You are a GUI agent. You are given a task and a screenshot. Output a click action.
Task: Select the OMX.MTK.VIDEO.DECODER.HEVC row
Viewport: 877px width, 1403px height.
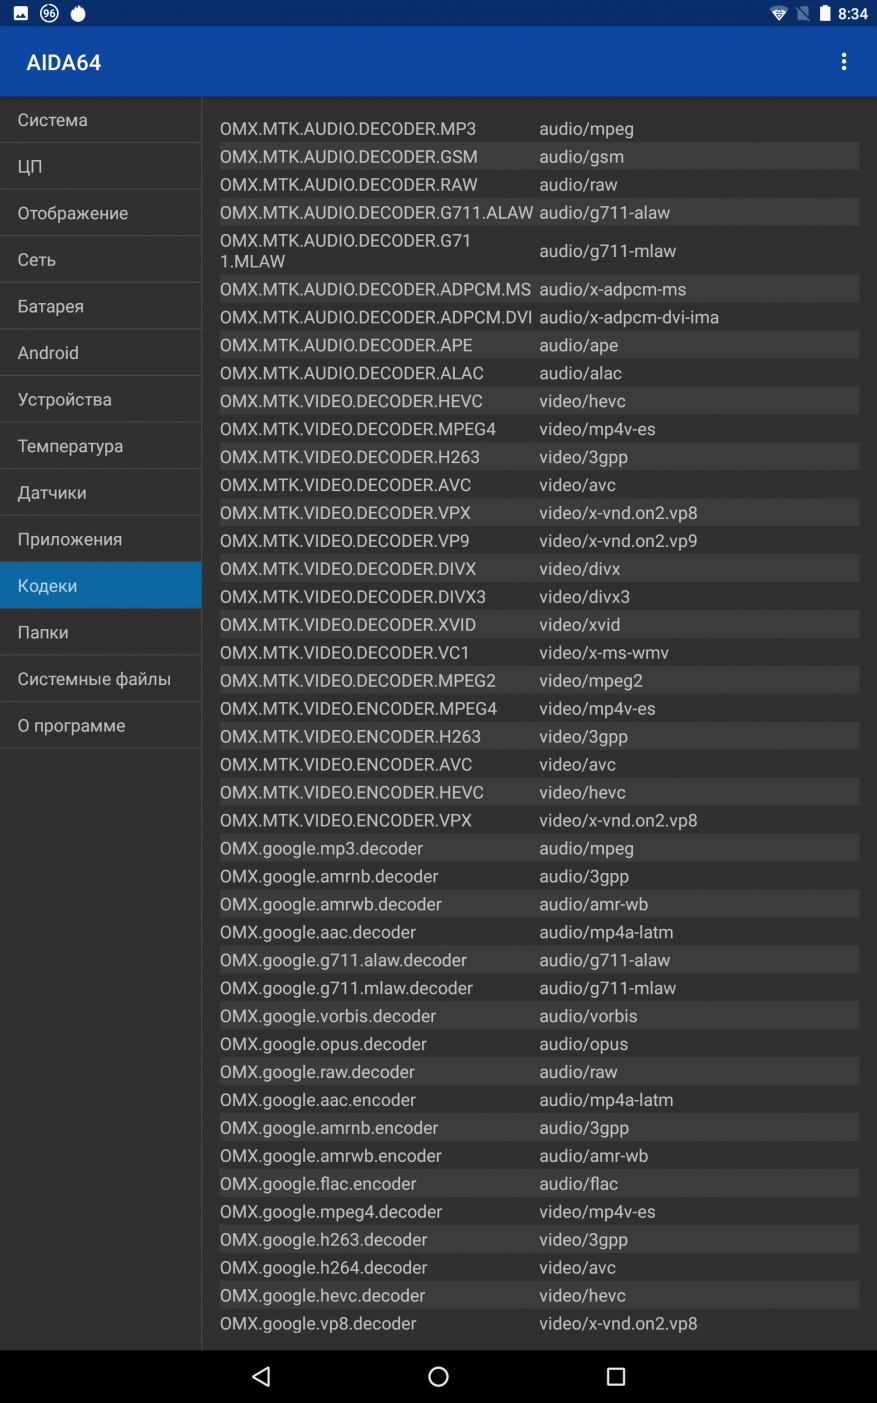tap(539, 401)
